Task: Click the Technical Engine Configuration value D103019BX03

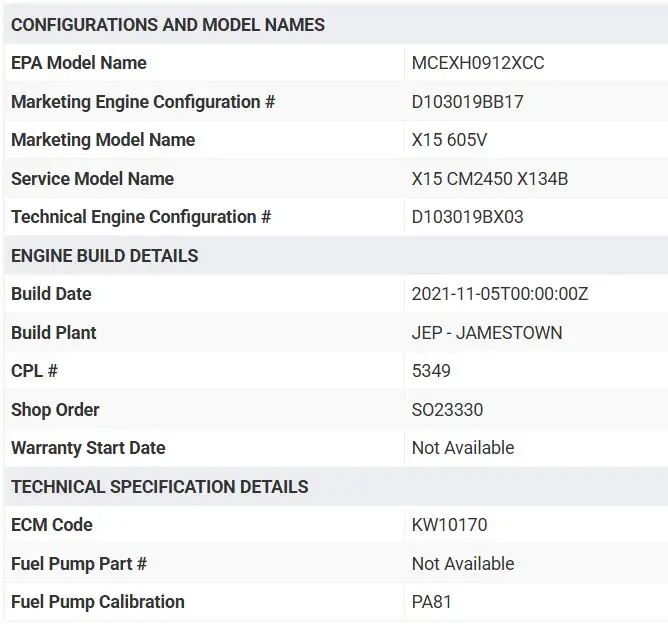Action: pos(467,217)
